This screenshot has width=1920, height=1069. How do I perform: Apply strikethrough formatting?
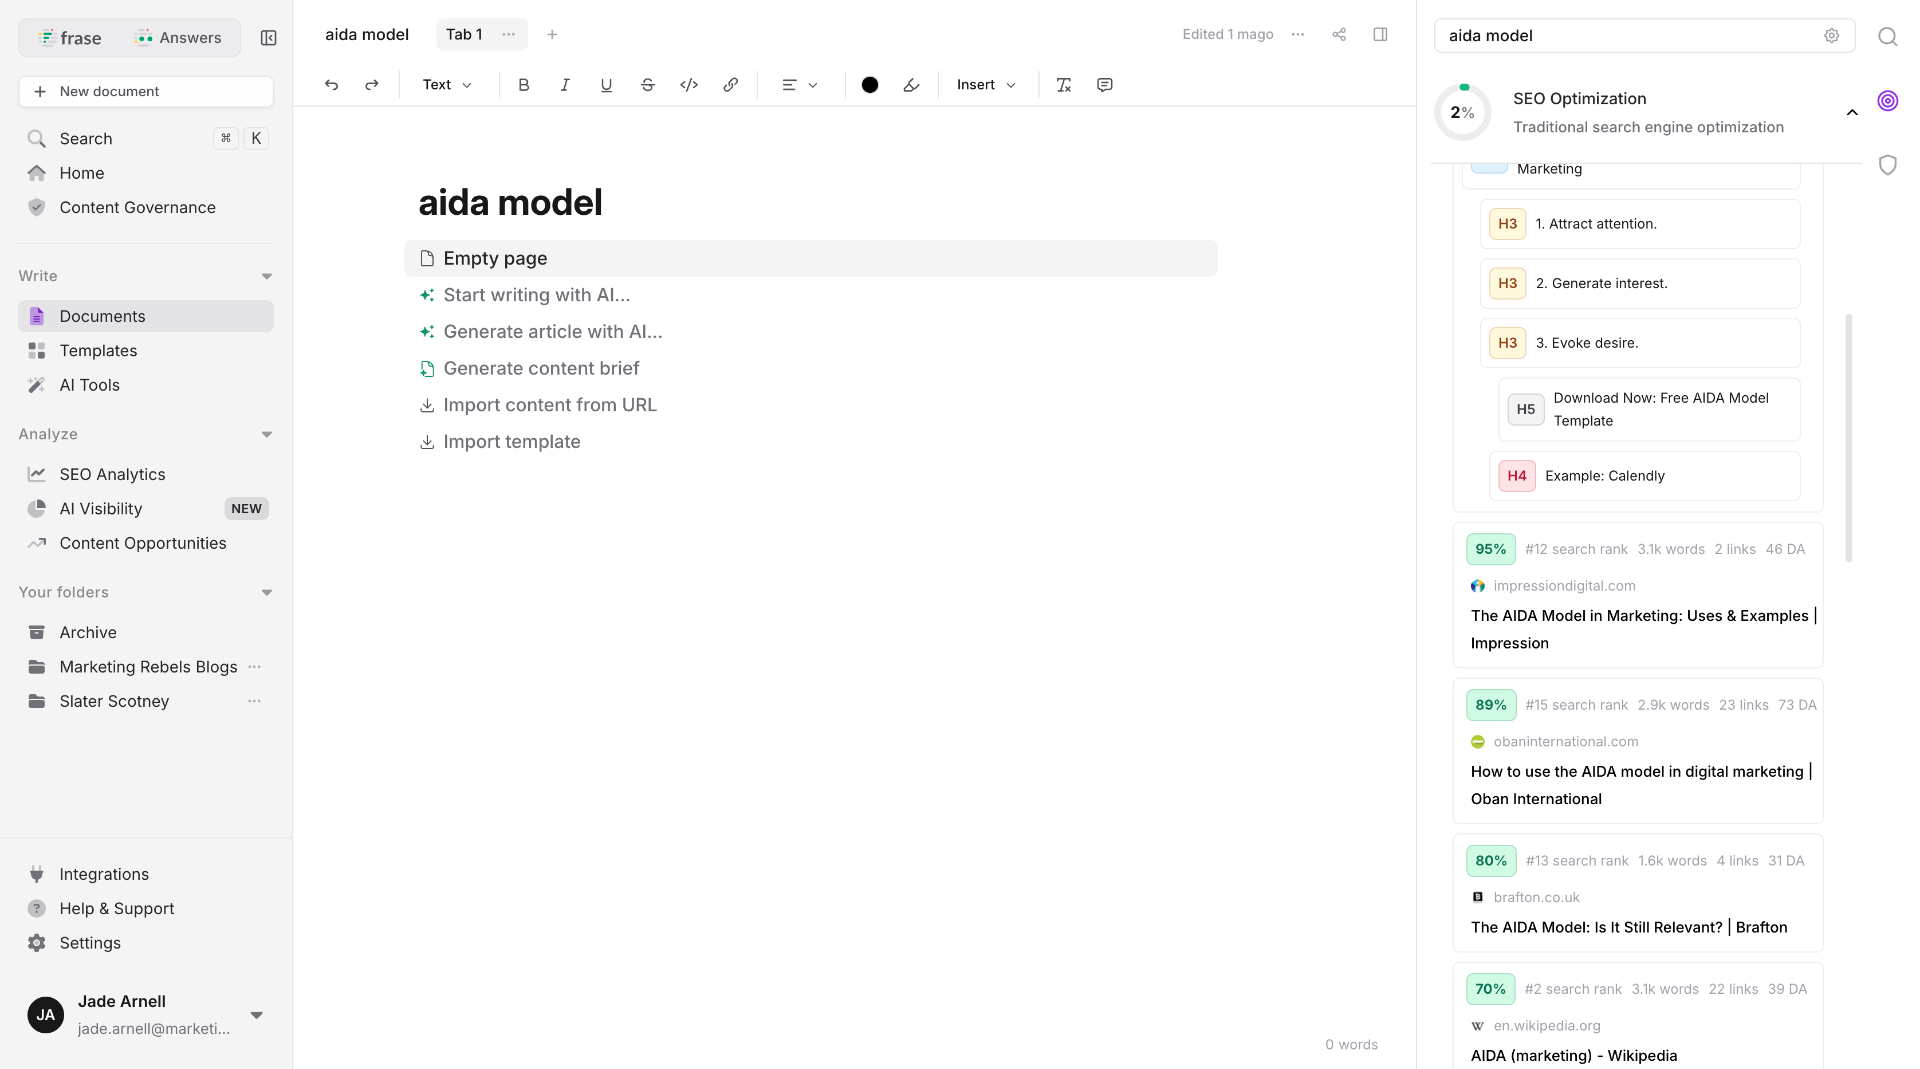(x=647, y=85)
